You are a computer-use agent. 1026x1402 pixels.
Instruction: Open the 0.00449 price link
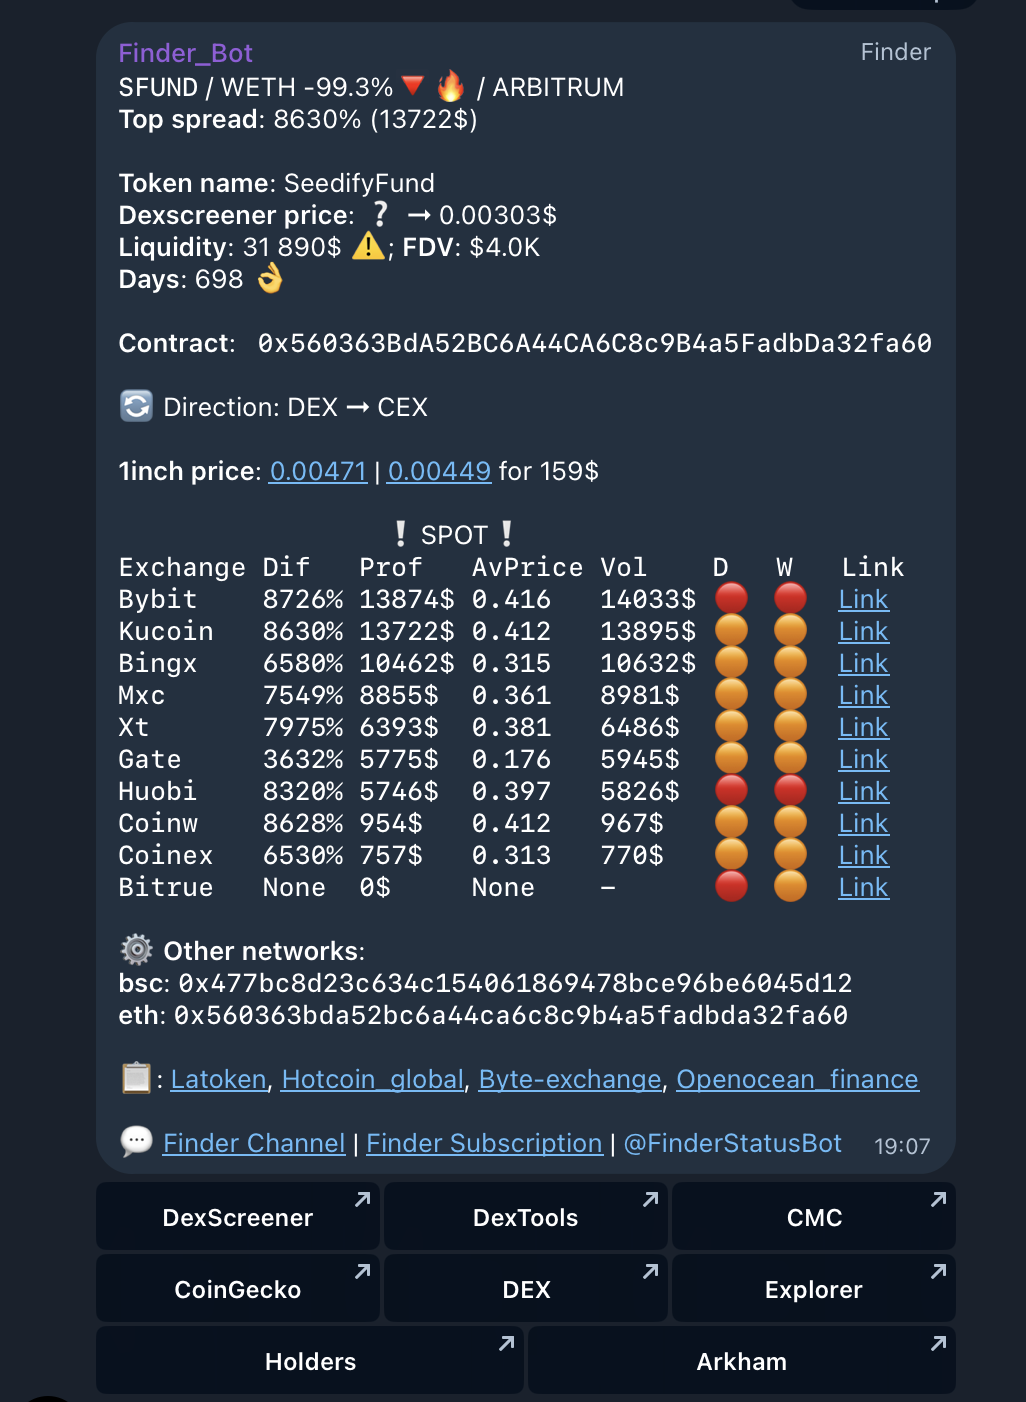[x=439, y=471]
